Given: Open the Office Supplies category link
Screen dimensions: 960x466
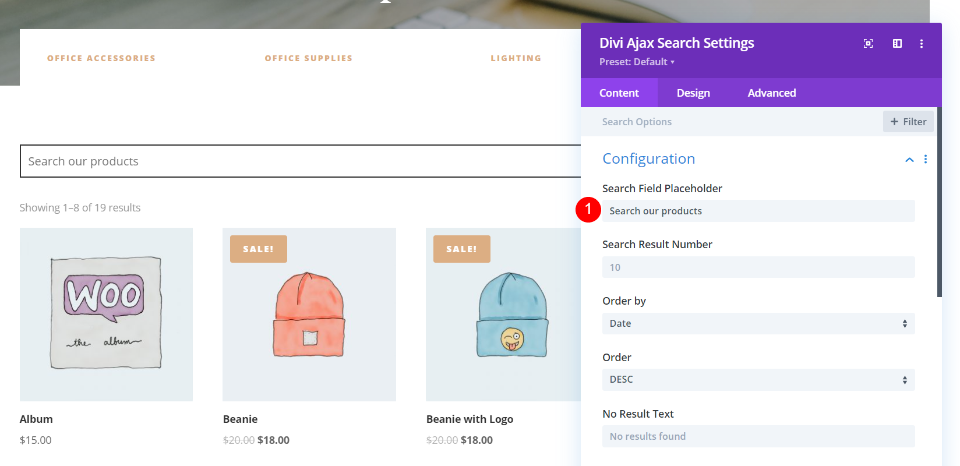Looking at the screenshot, I should pyautogui.click(x=308, y=58).
